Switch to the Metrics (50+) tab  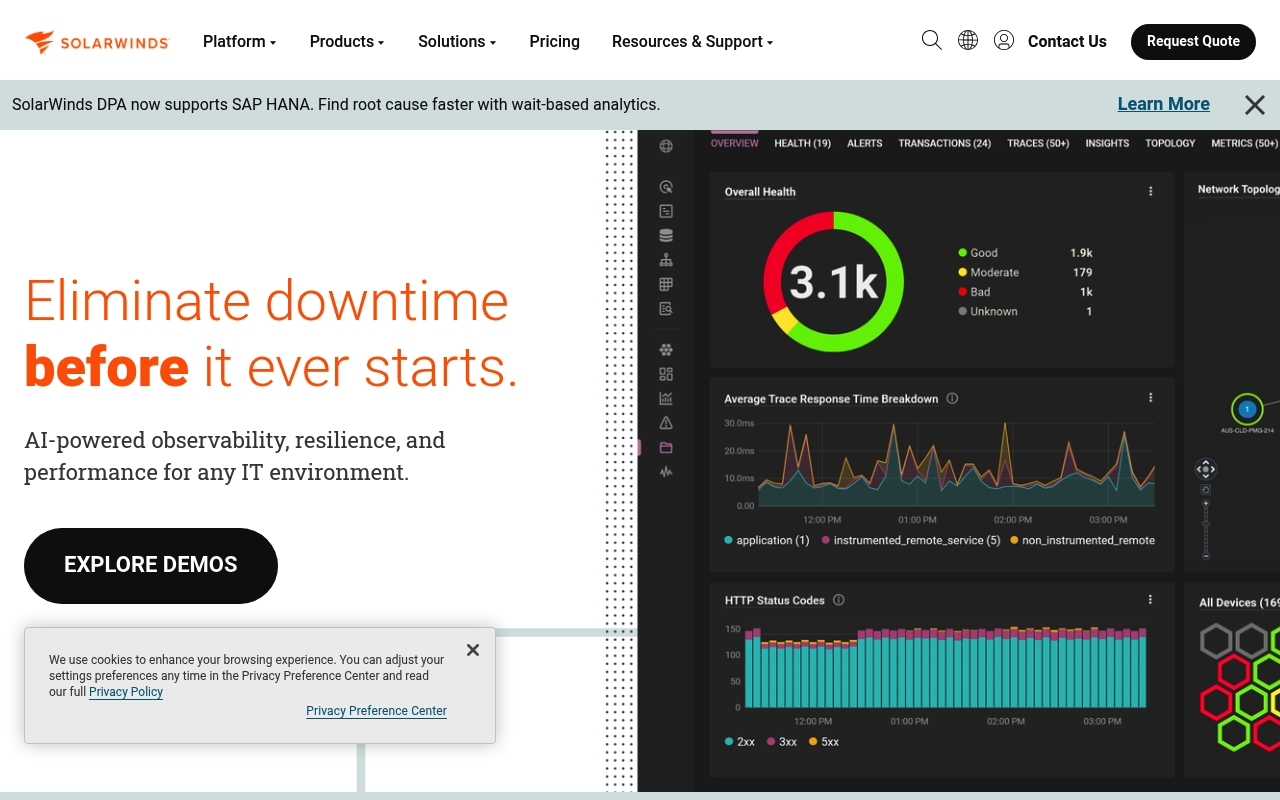click(1244, 143)
